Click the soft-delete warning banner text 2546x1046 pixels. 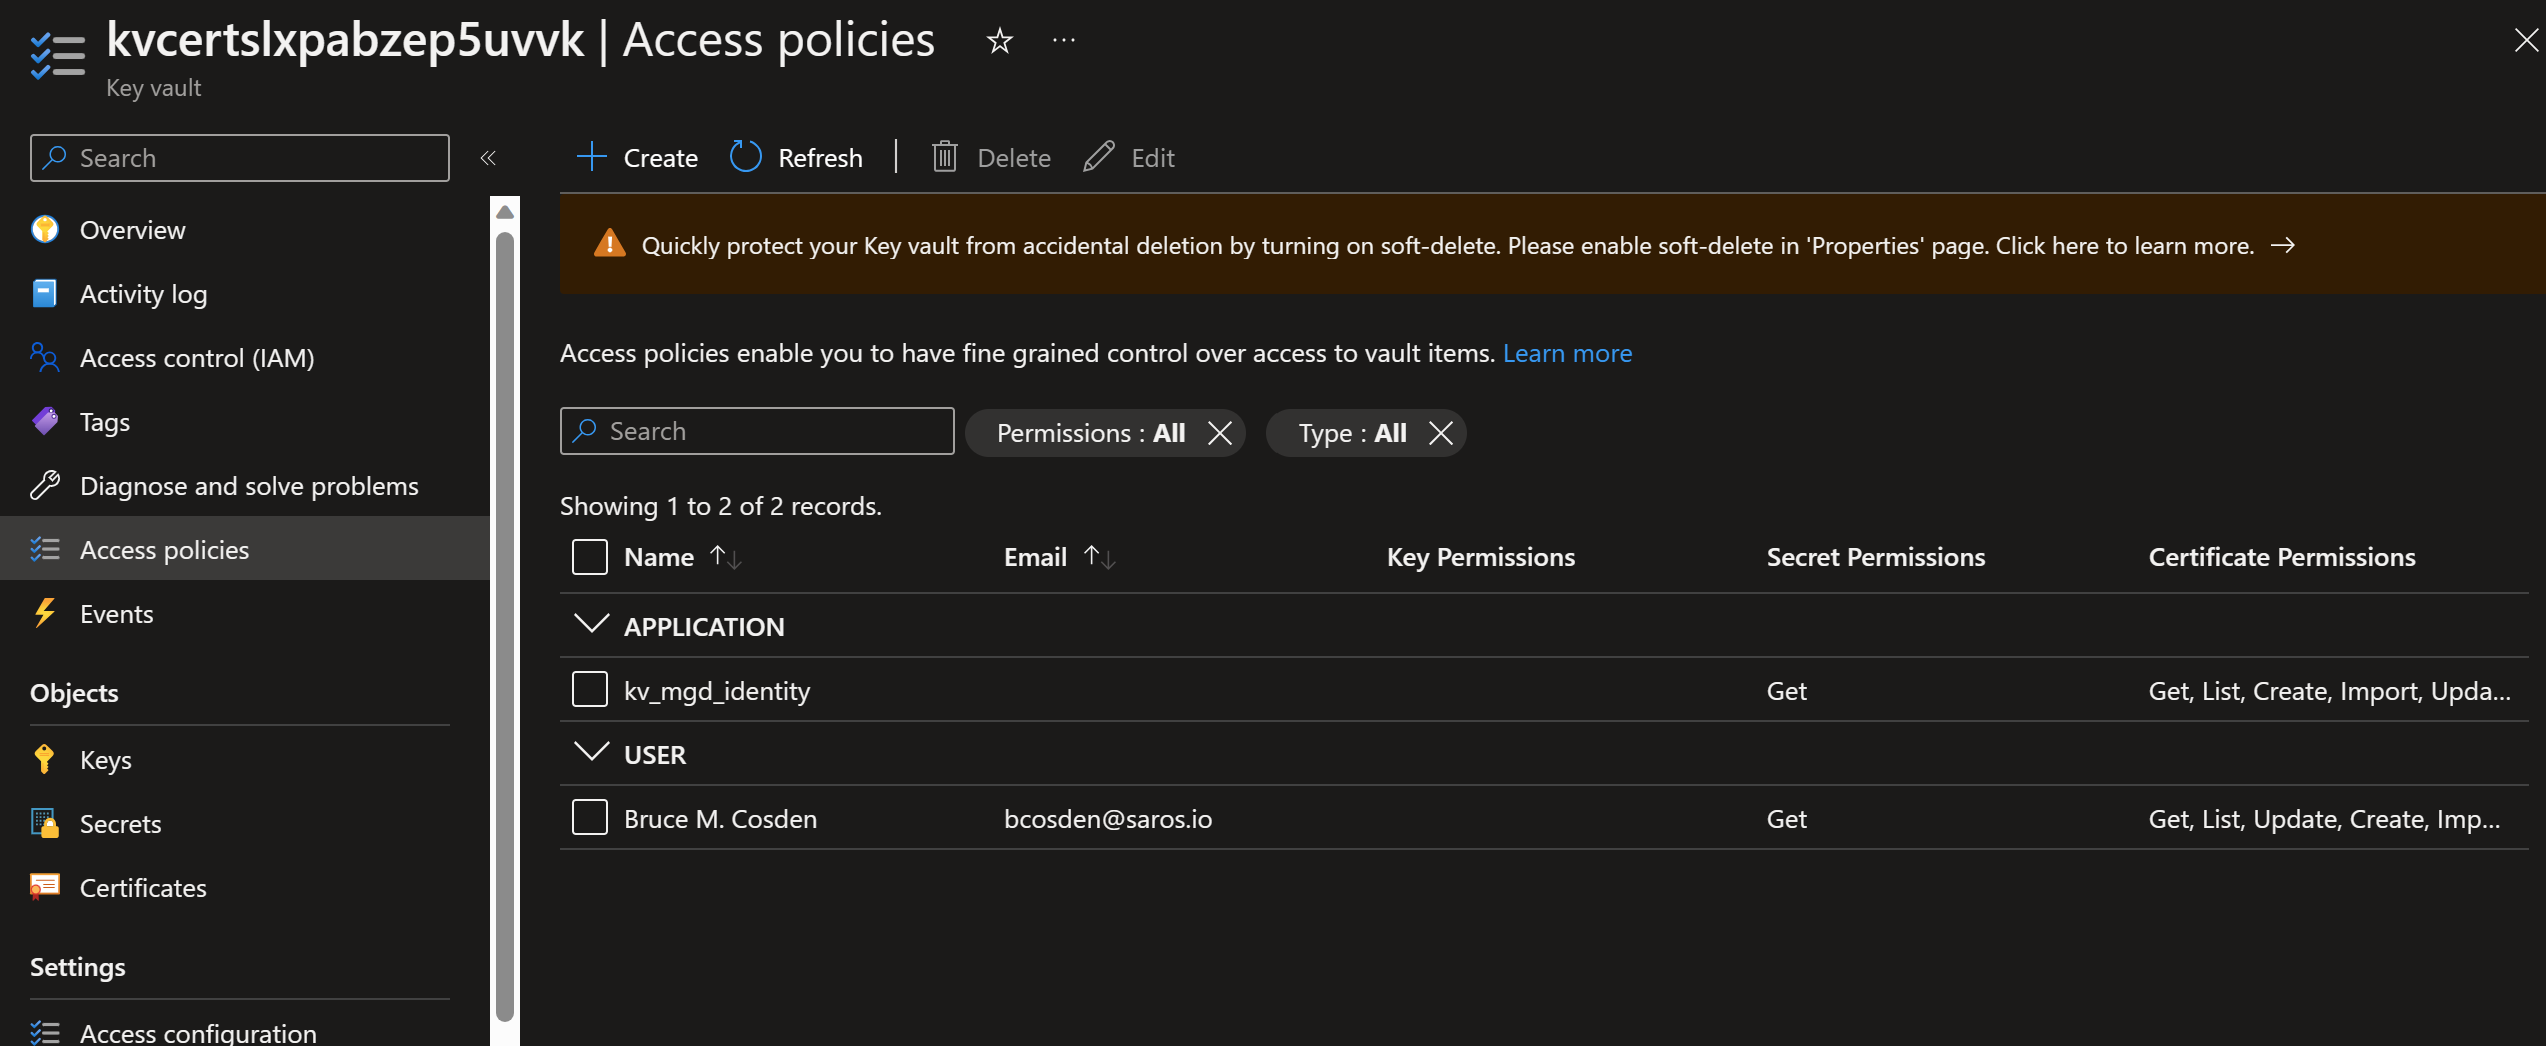tap(1448, 246)
